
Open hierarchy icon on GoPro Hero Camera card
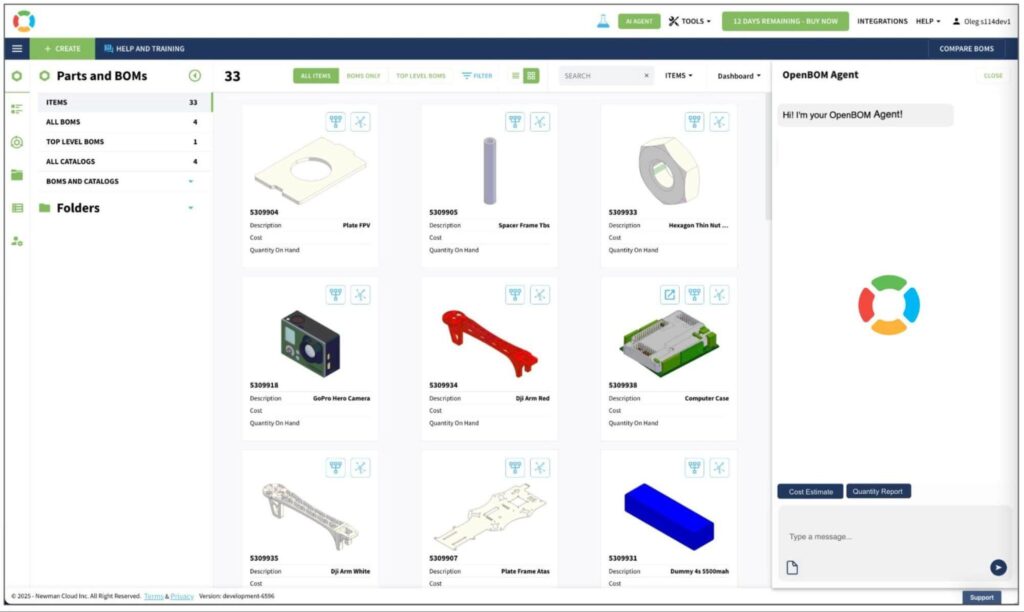click(x=336, y=295)
